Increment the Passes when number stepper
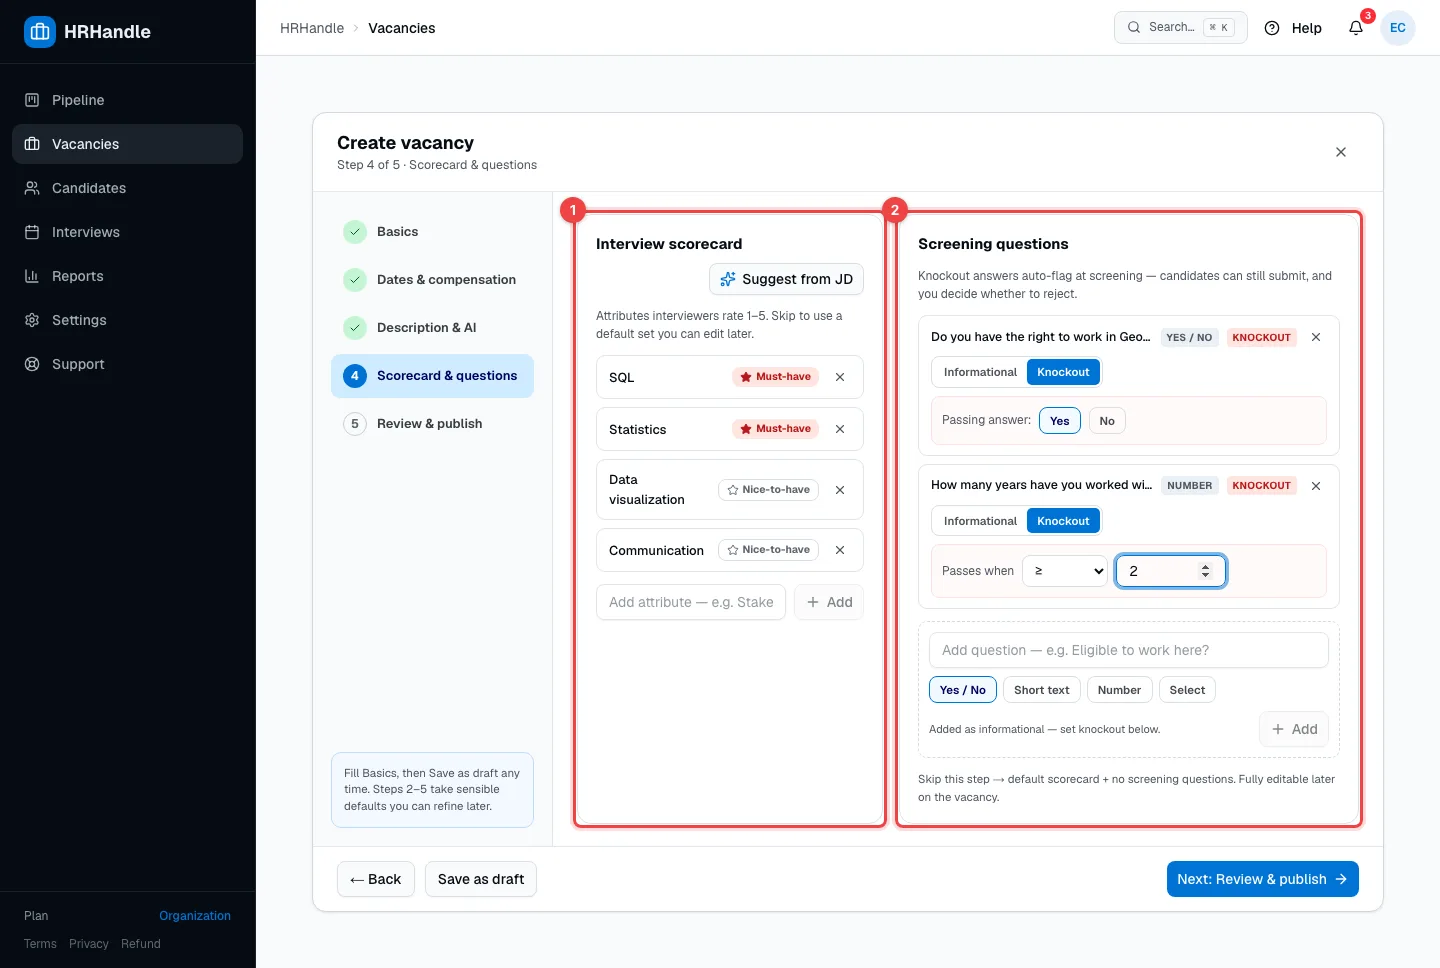1440x968 pixels. (1205, 566)
